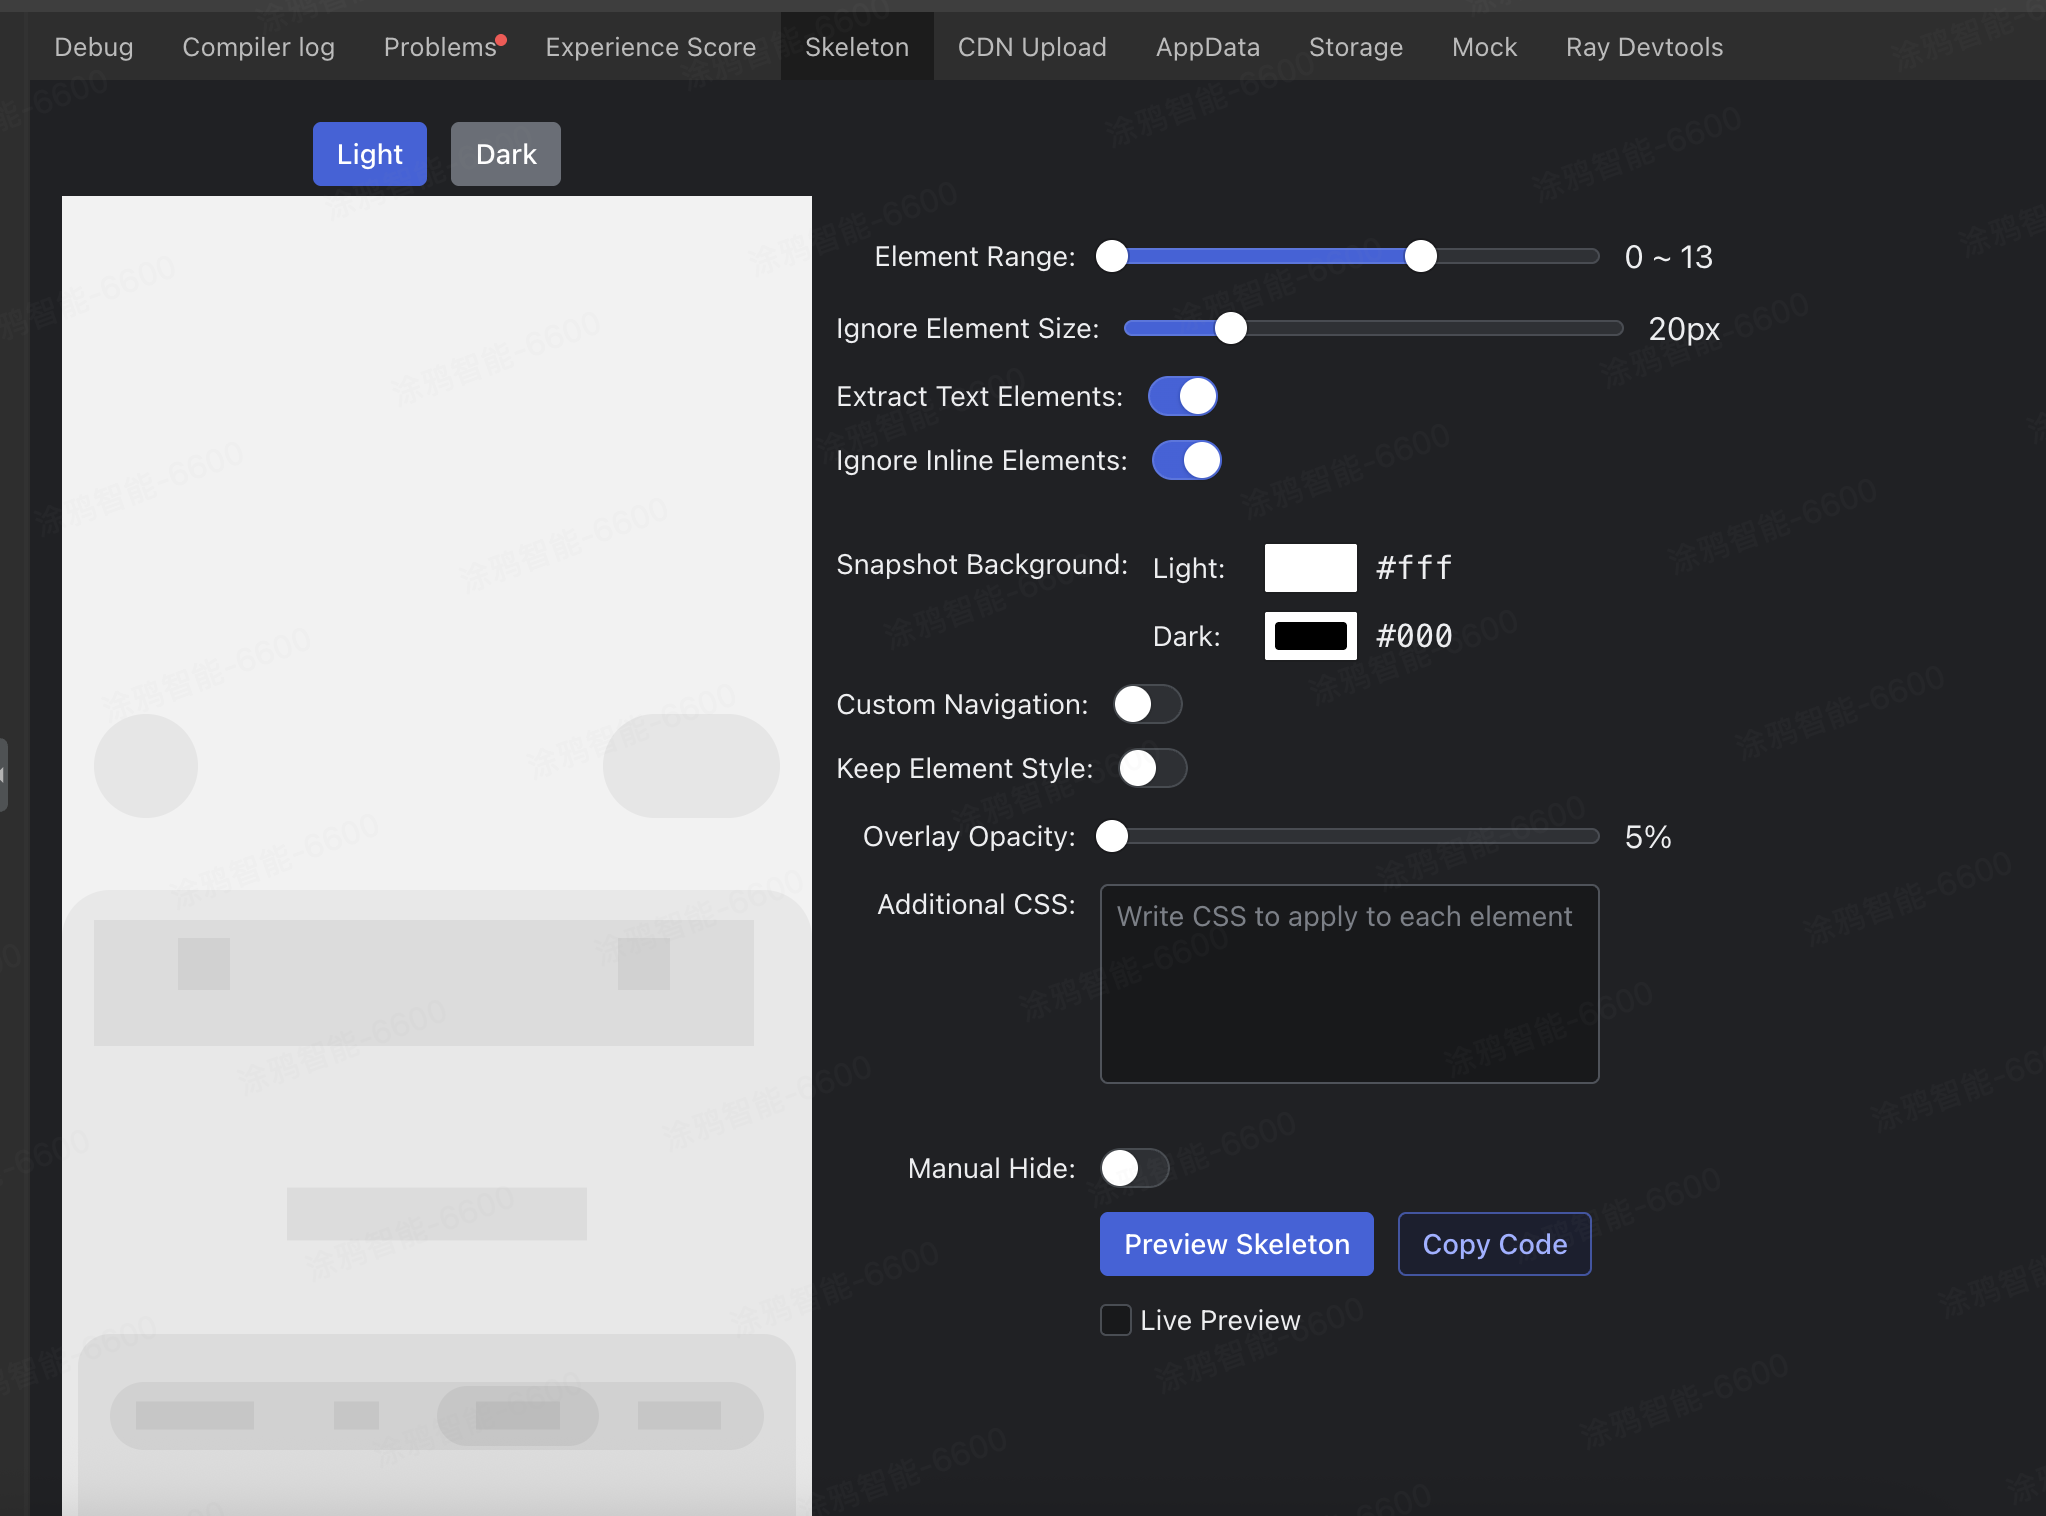Click inside the Additional CSS text area

pos(1350,984)
